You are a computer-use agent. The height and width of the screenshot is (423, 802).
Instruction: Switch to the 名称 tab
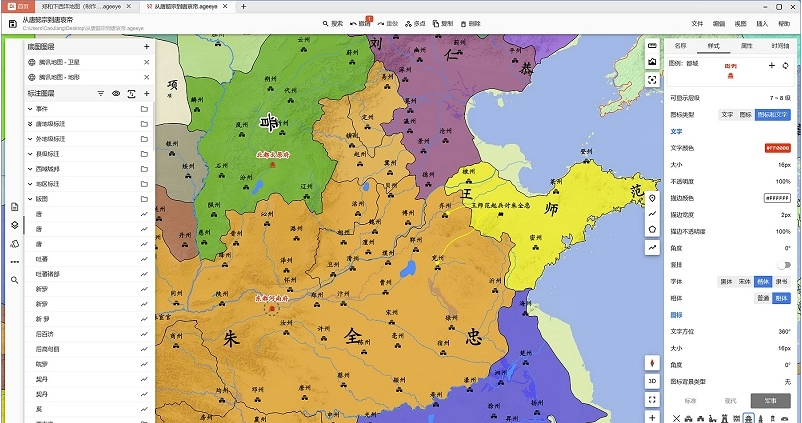pyautogui.click(x=680, y=46)
